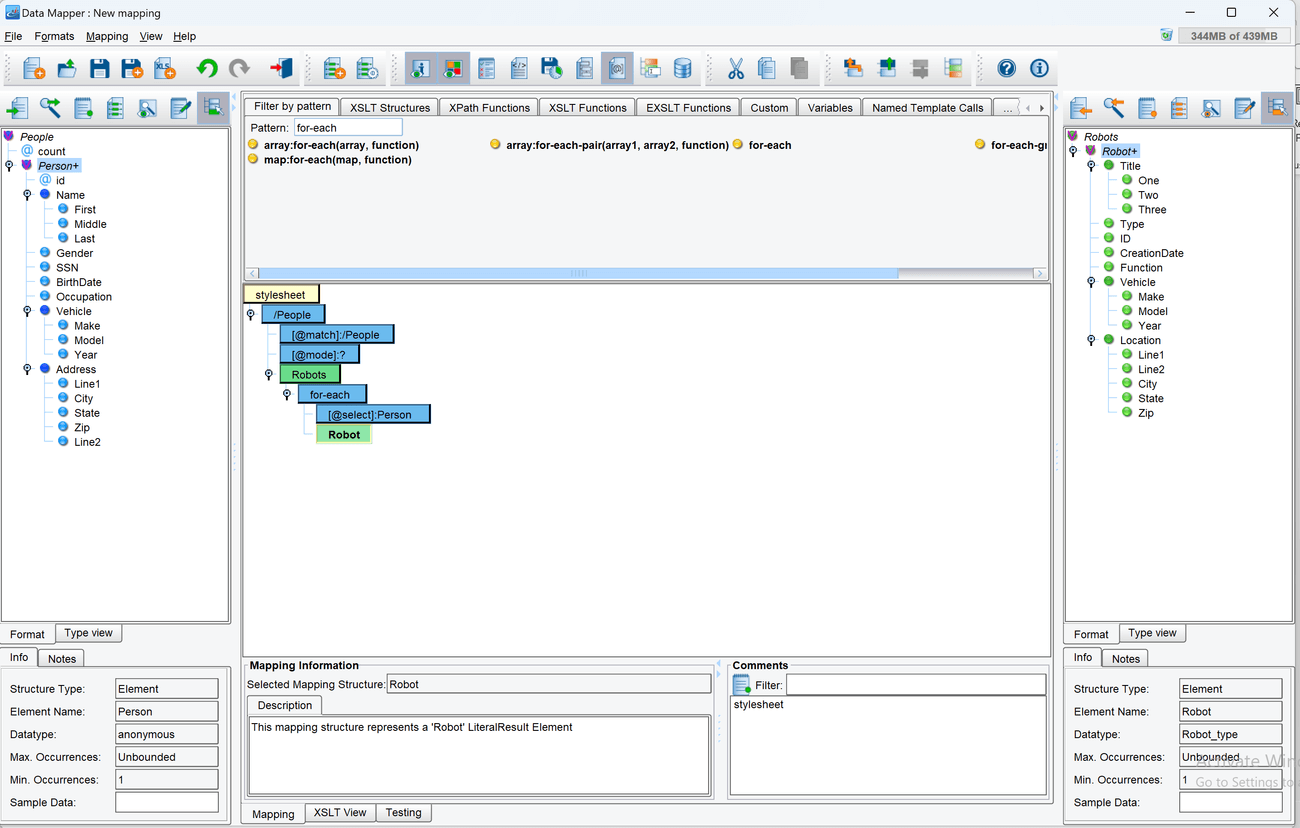Screen dimensions: 1300x828
Task: Switch to the XSLT Structures tab
Action: click(390, 108)
